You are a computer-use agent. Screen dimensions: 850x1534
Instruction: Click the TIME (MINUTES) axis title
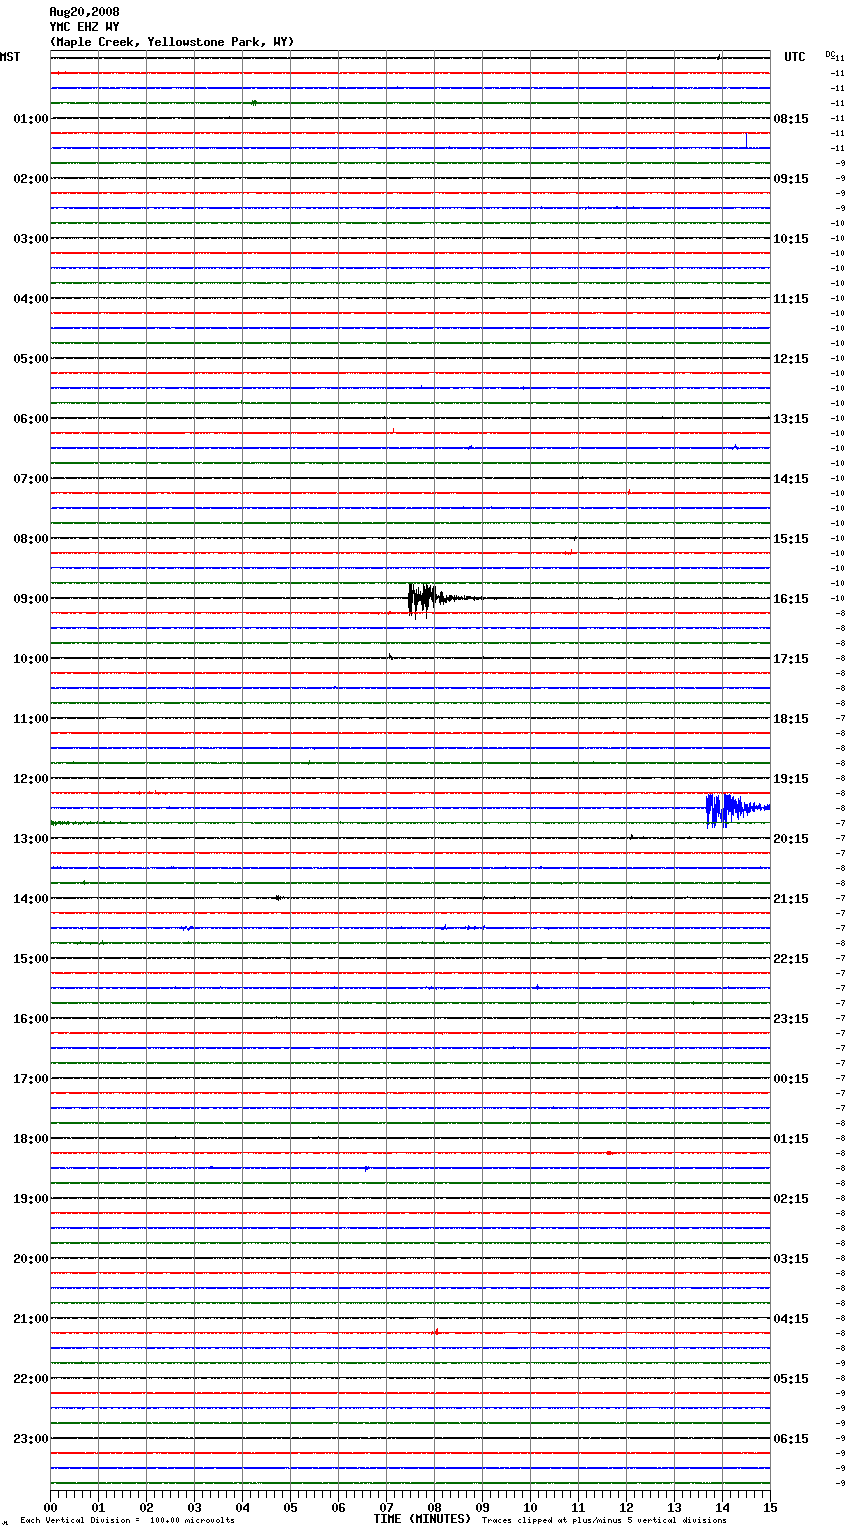coord(422,1519)
